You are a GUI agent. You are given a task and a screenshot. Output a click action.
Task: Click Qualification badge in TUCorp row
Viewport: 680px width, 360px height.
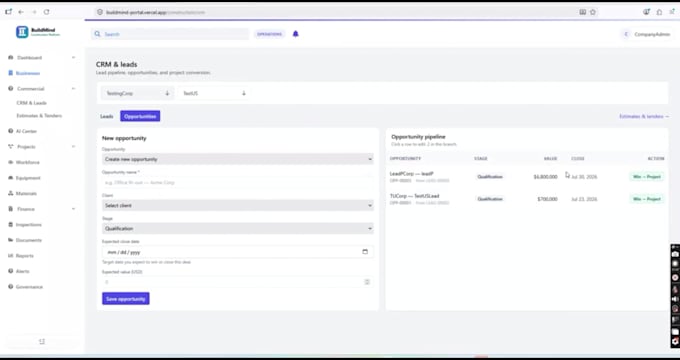pyautogui.click(x=490, y=199)
